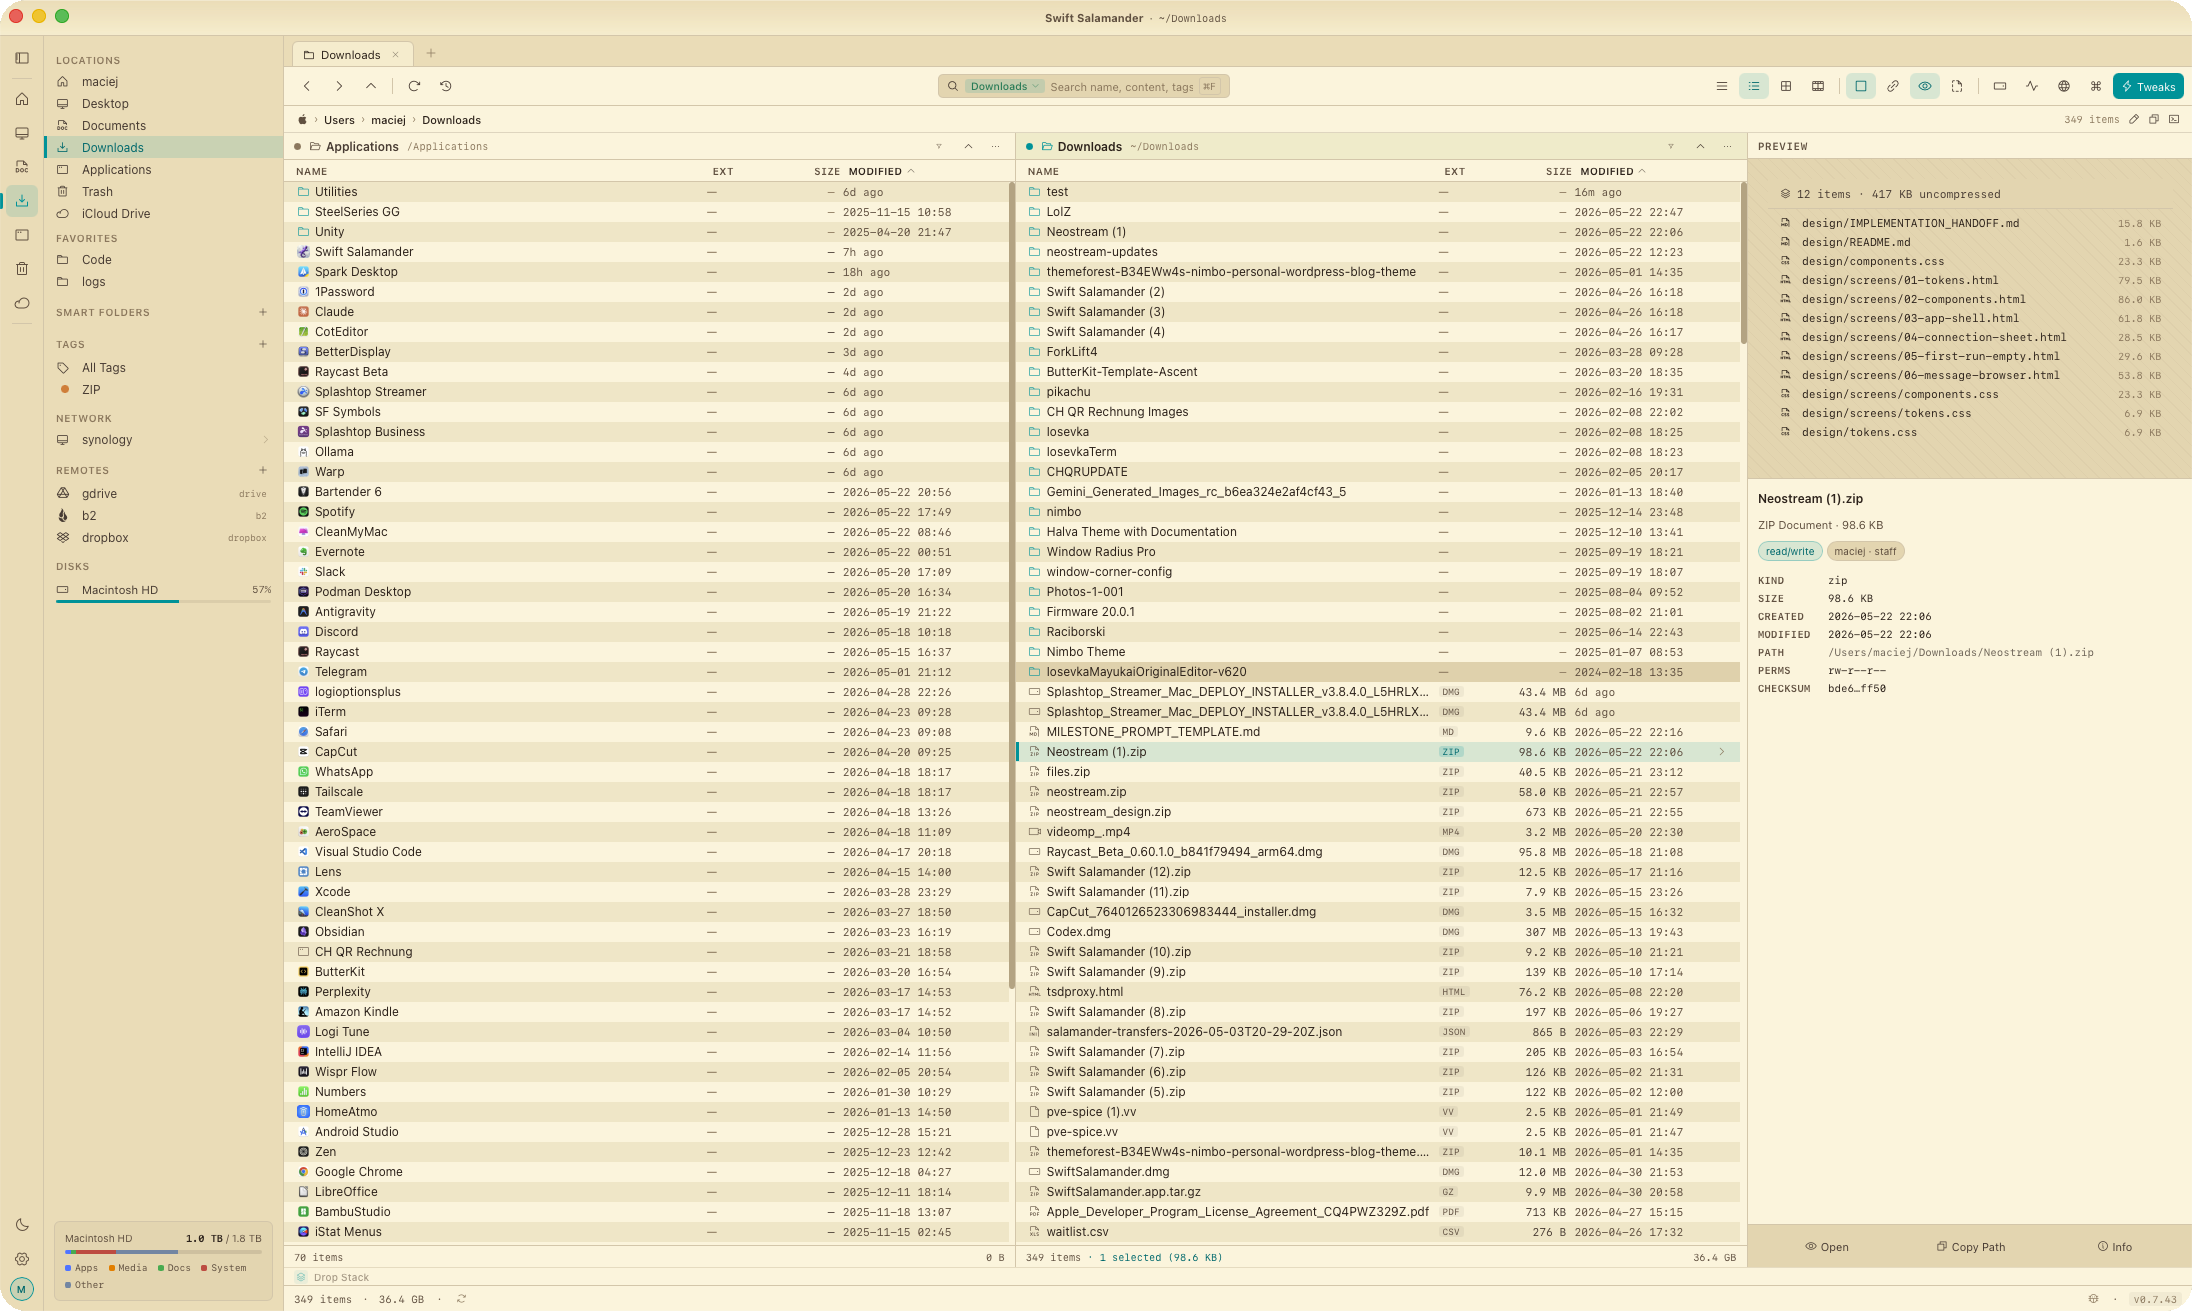Switch to the gallery filmstrip view mode
This screenshot has height=1311, width=2192.
[1818, 86]
